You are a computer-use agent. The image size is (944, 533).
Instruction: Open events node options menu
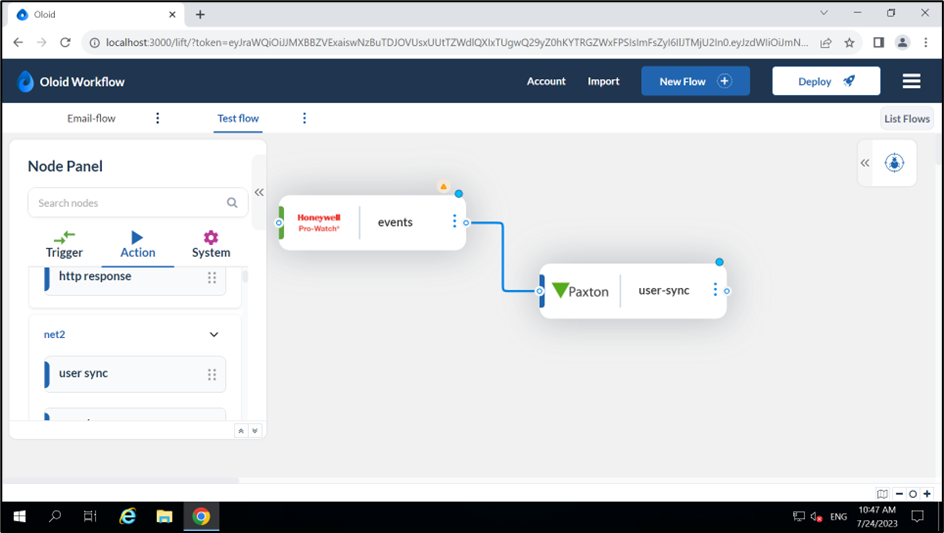coord(455,222)
